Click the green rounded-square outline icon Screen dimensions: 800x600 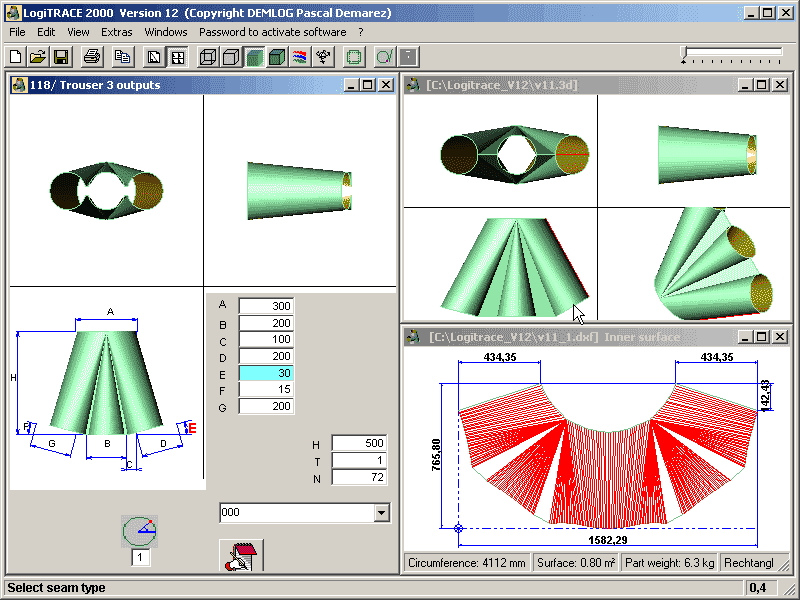[354, 57]
